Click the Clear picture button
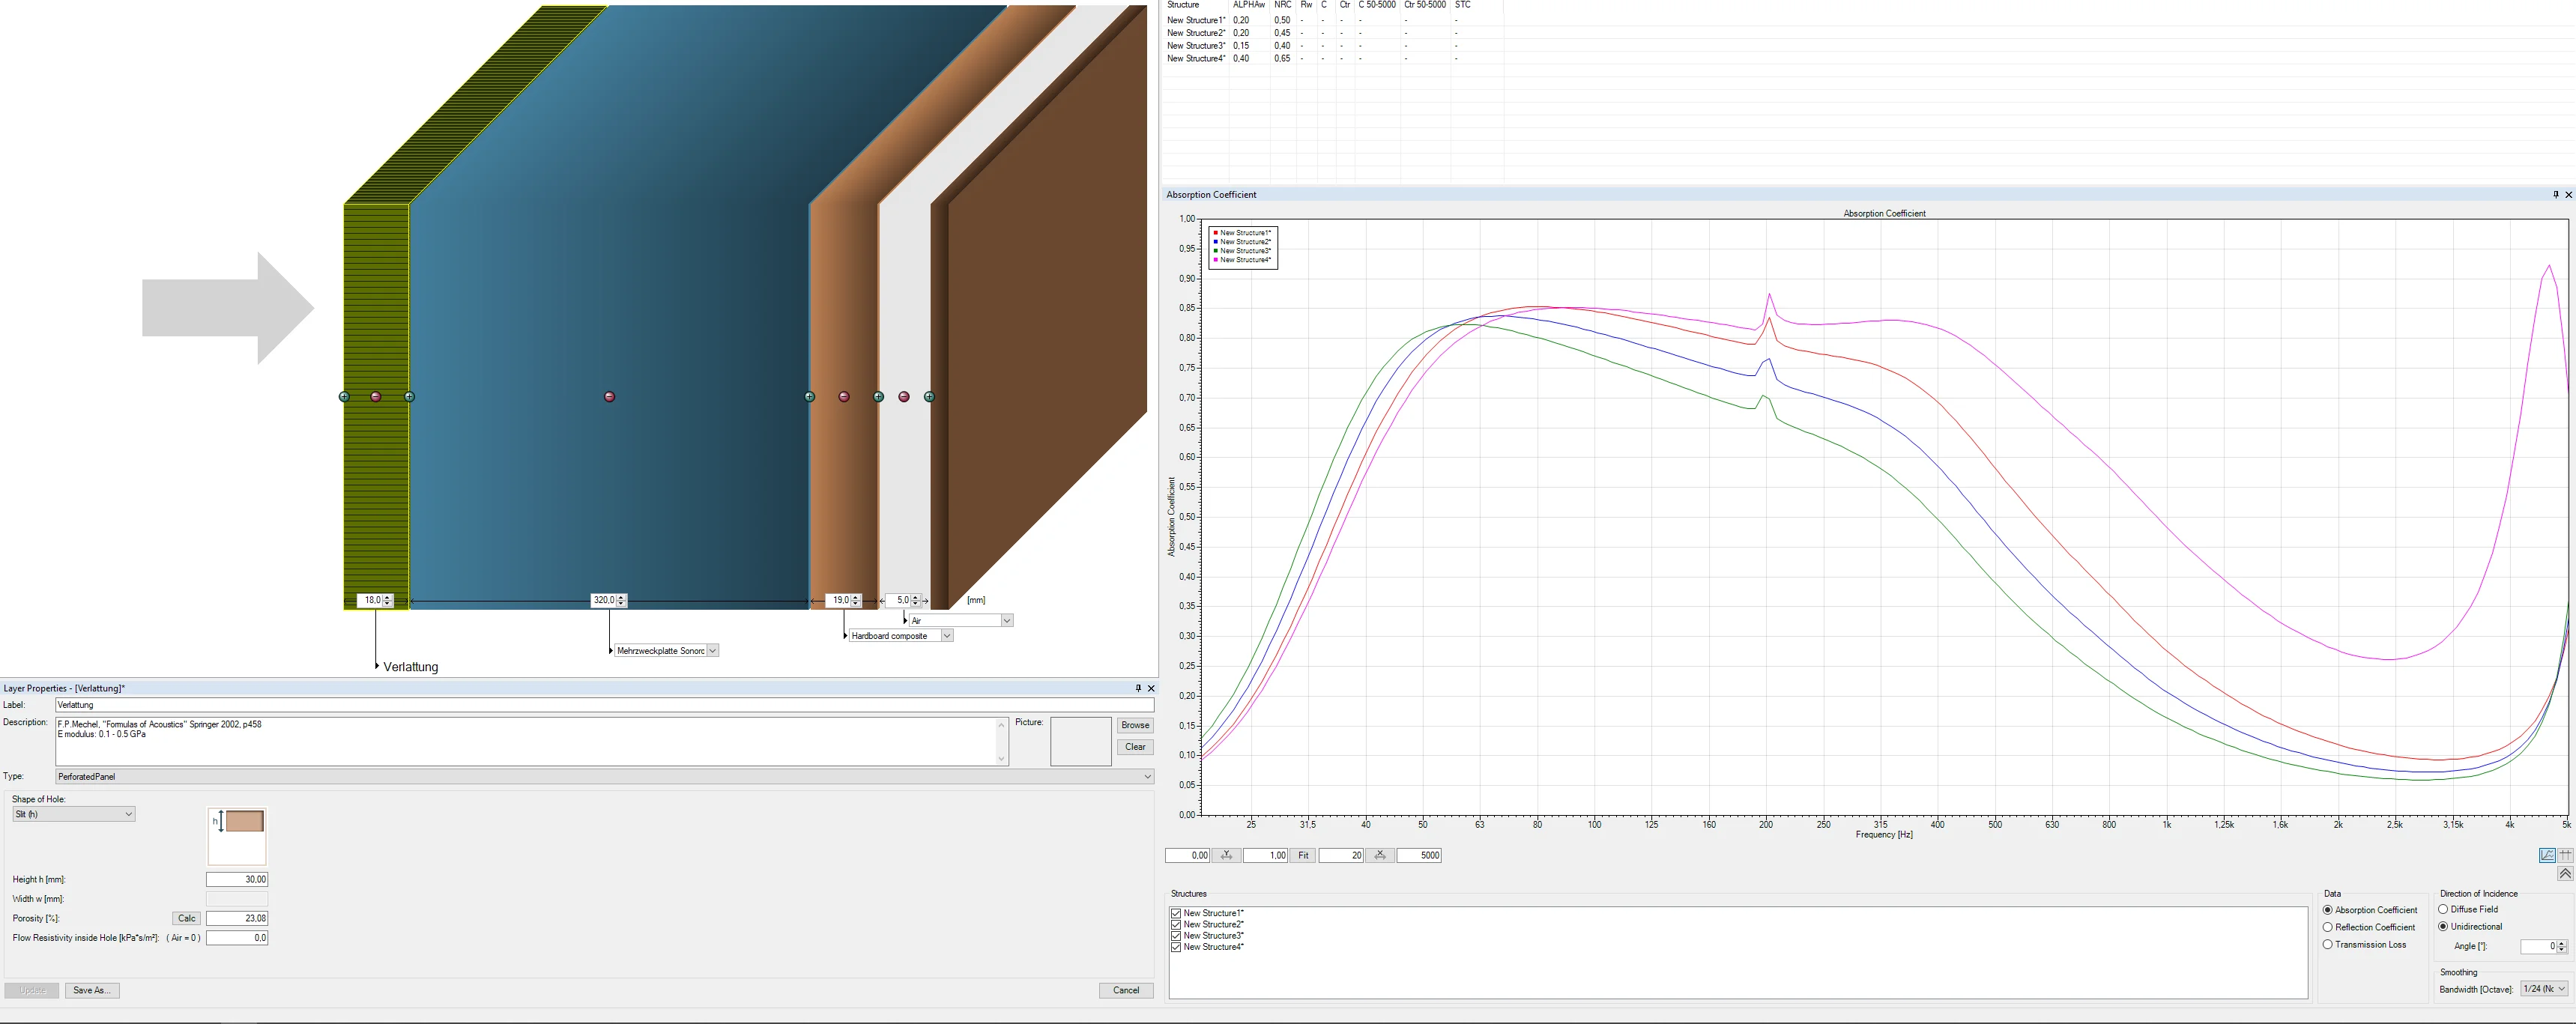 click(1135, 747)
